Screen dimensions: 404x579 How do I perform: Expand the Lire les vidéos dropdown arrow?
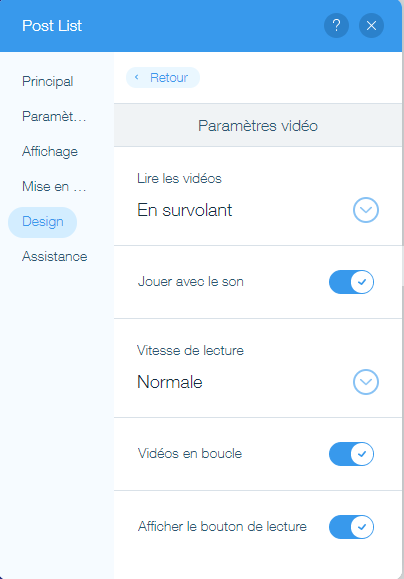click(366, 210)
